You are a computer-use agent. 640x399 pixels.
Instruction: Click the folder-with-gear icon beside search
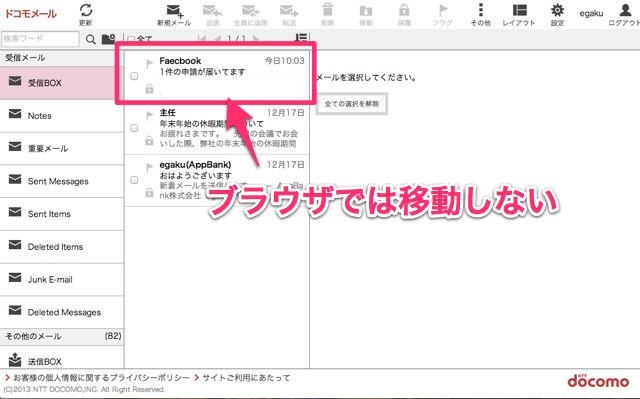coord(109,39)
